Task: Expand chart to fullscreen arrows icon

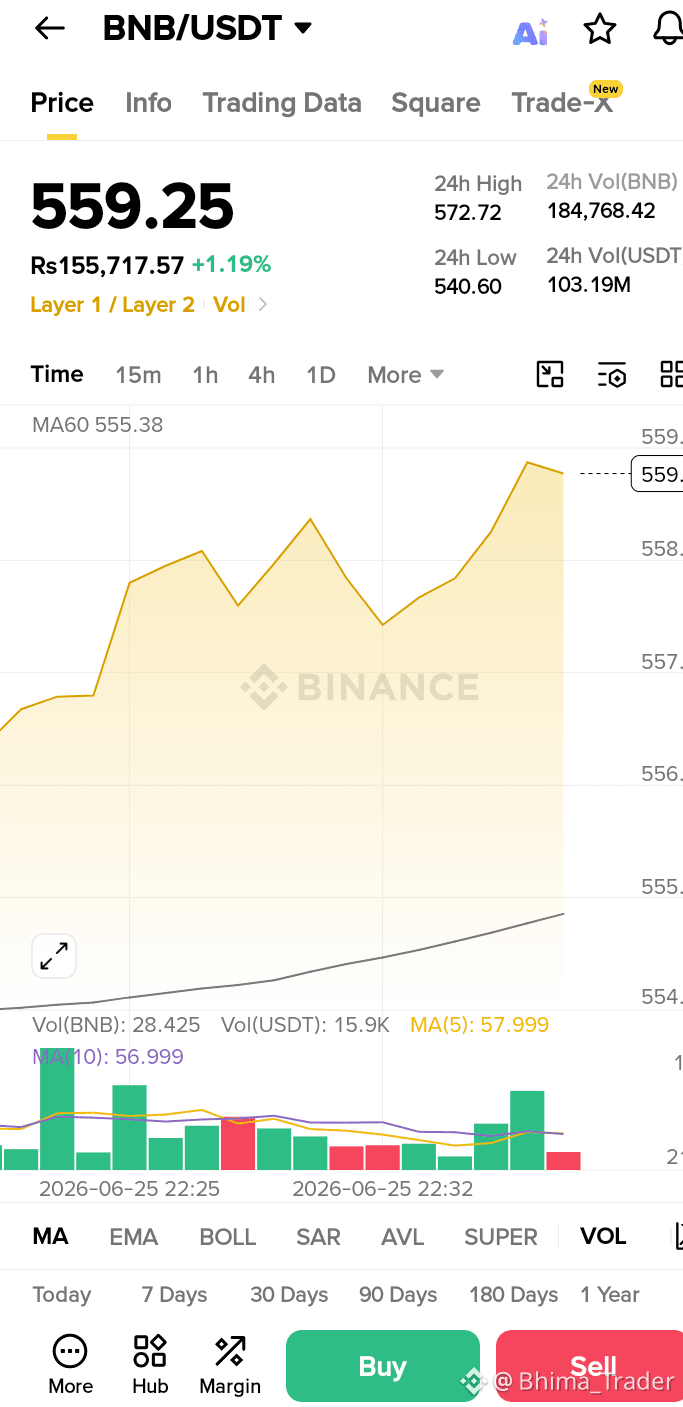Action: click(54, 956)
